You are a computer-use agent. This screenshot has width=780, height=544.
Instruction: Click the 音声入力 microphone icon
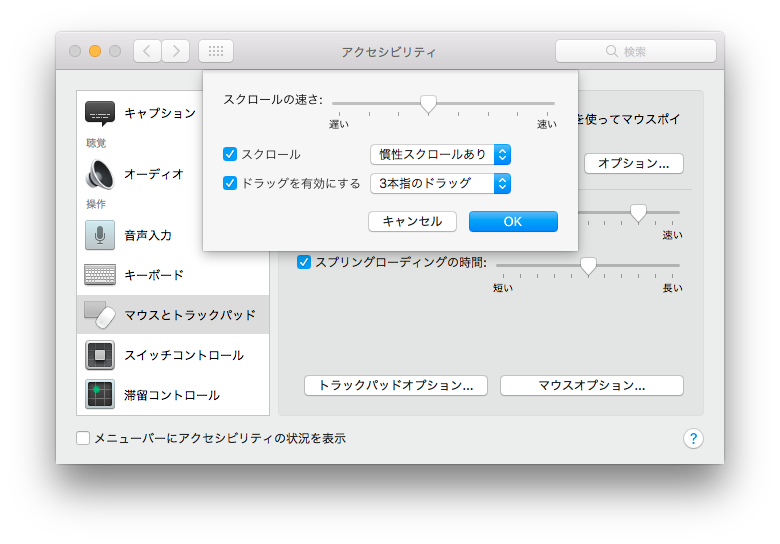(x=99, y=235)
